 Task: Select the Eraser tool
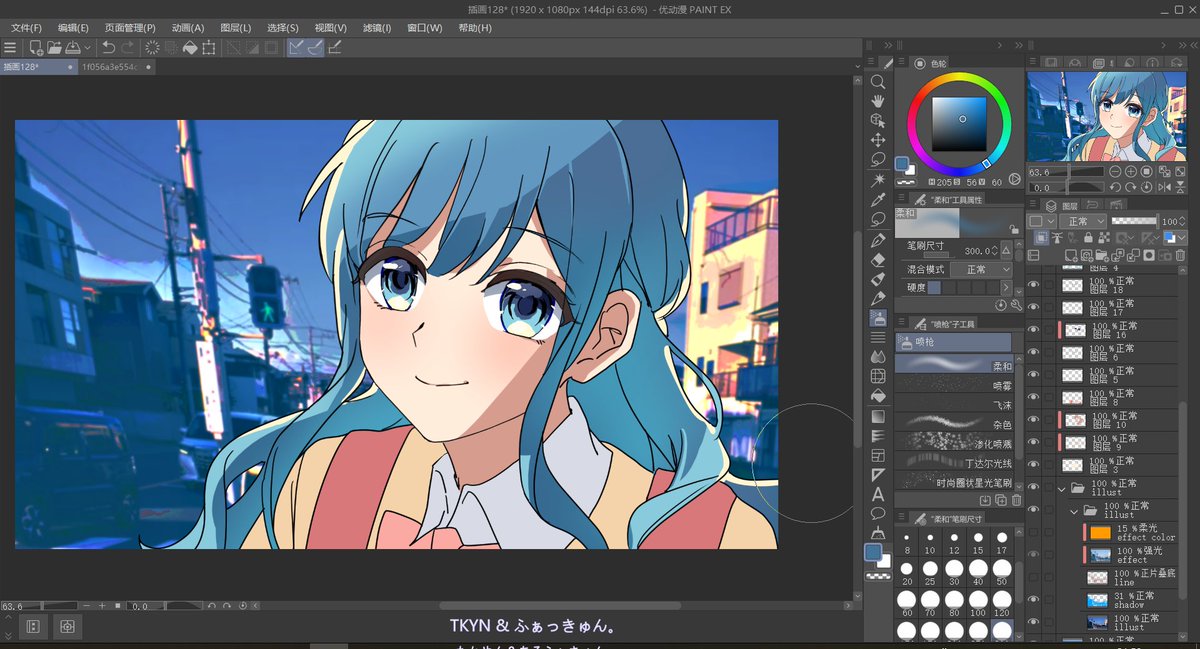pos(878,259)
